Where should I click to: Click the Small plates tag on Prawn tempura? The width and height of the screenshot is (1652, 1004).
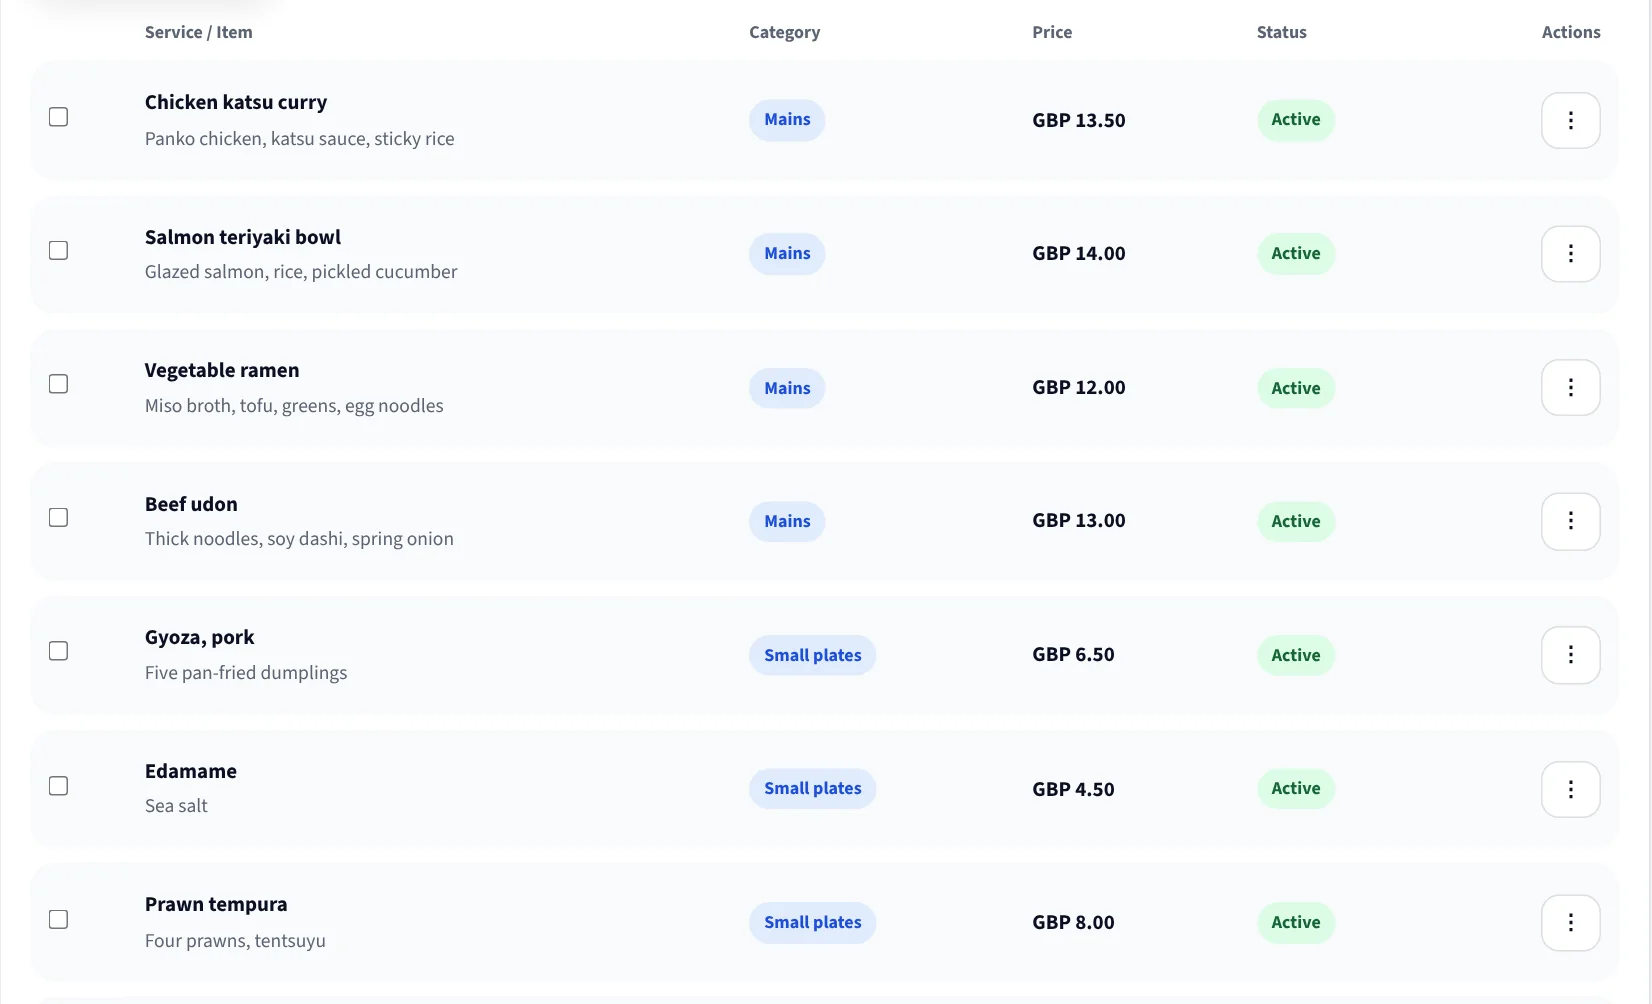click(x=812, y=922)
